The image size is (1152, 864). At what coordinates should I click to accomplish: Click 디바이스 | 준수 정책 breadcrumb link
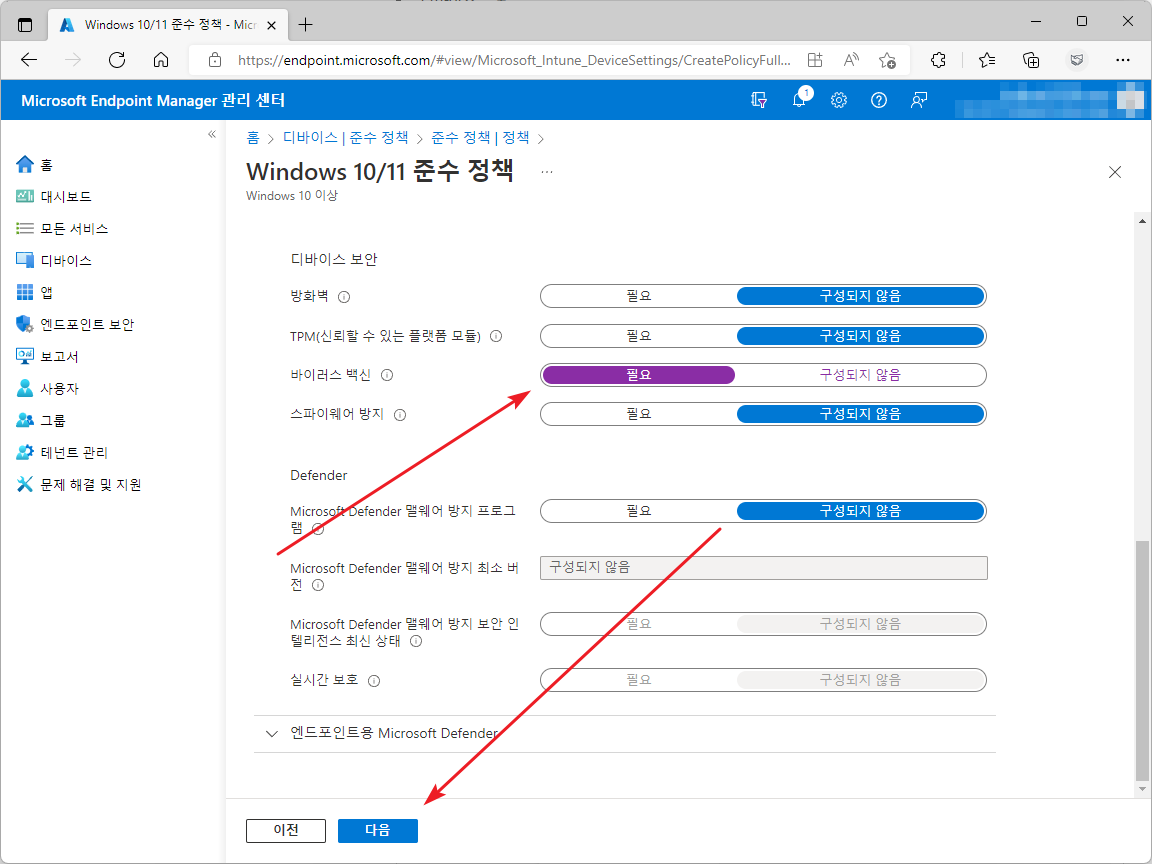click(x=345, y=137)
